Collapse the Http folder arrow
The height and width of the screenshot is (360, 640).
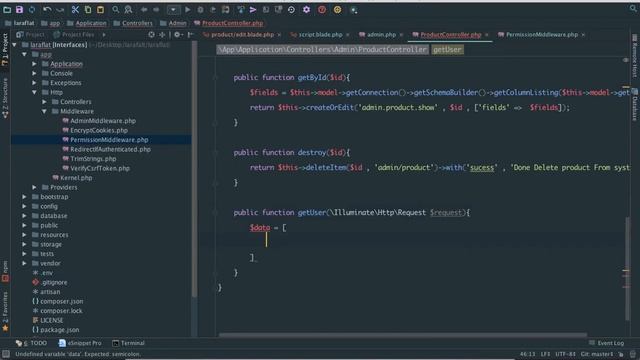34,92
